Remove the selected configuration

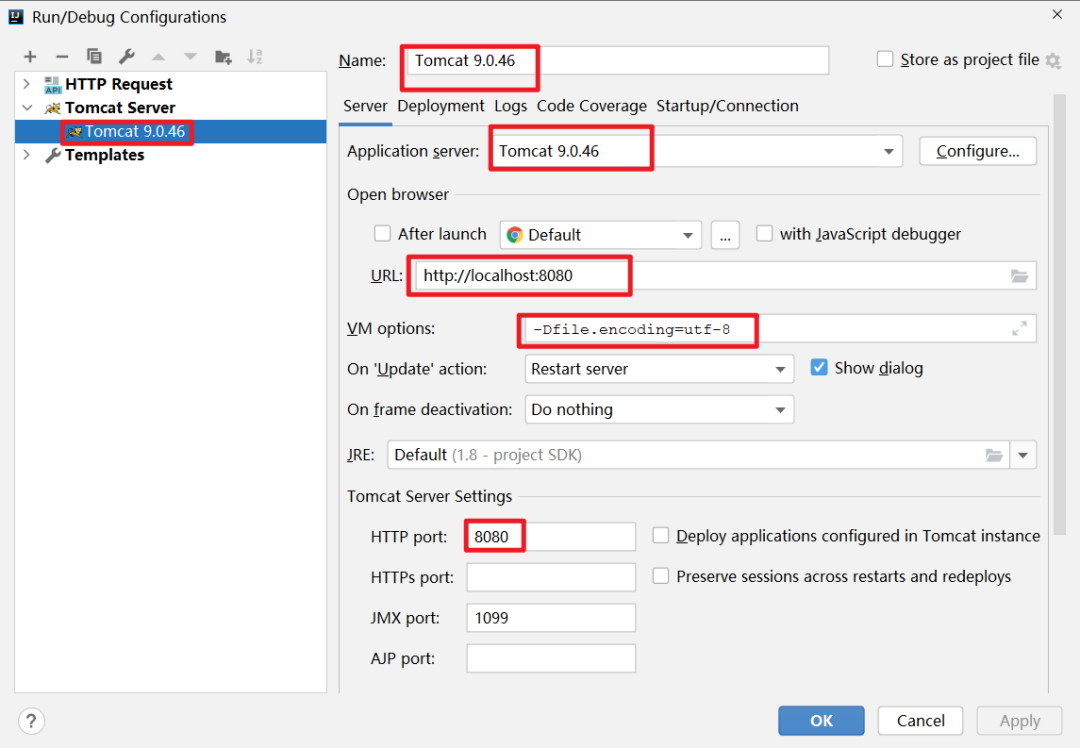click(61, 56)
